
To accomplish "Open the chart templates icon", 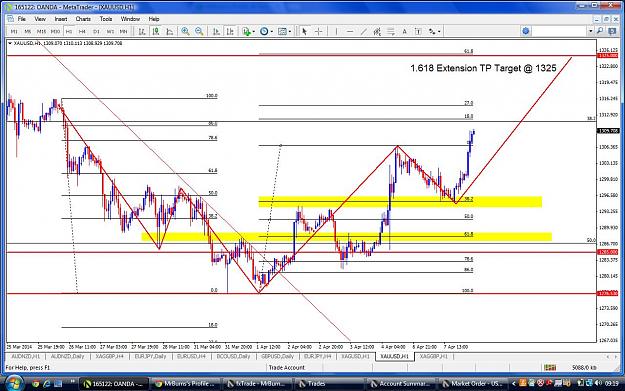I will tap(282, 31).
